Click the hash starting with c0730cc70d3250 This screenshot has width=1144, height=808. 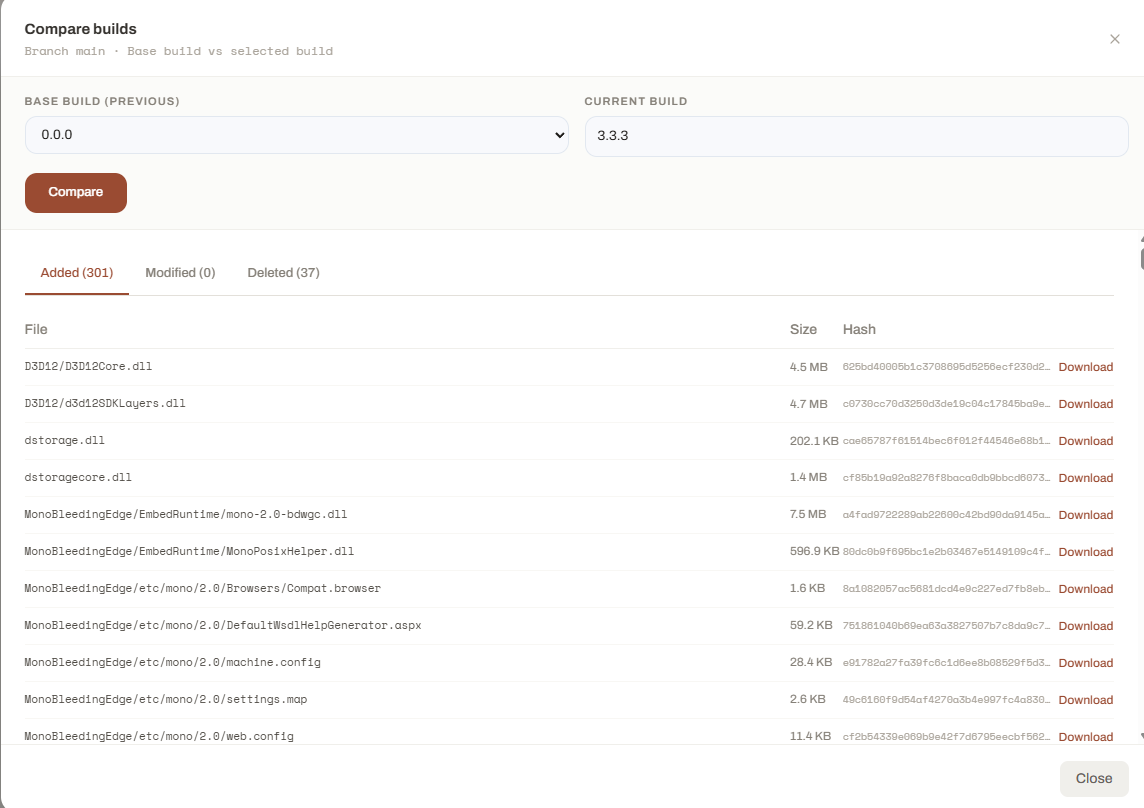pyautogui.click(x=946, y=404)
